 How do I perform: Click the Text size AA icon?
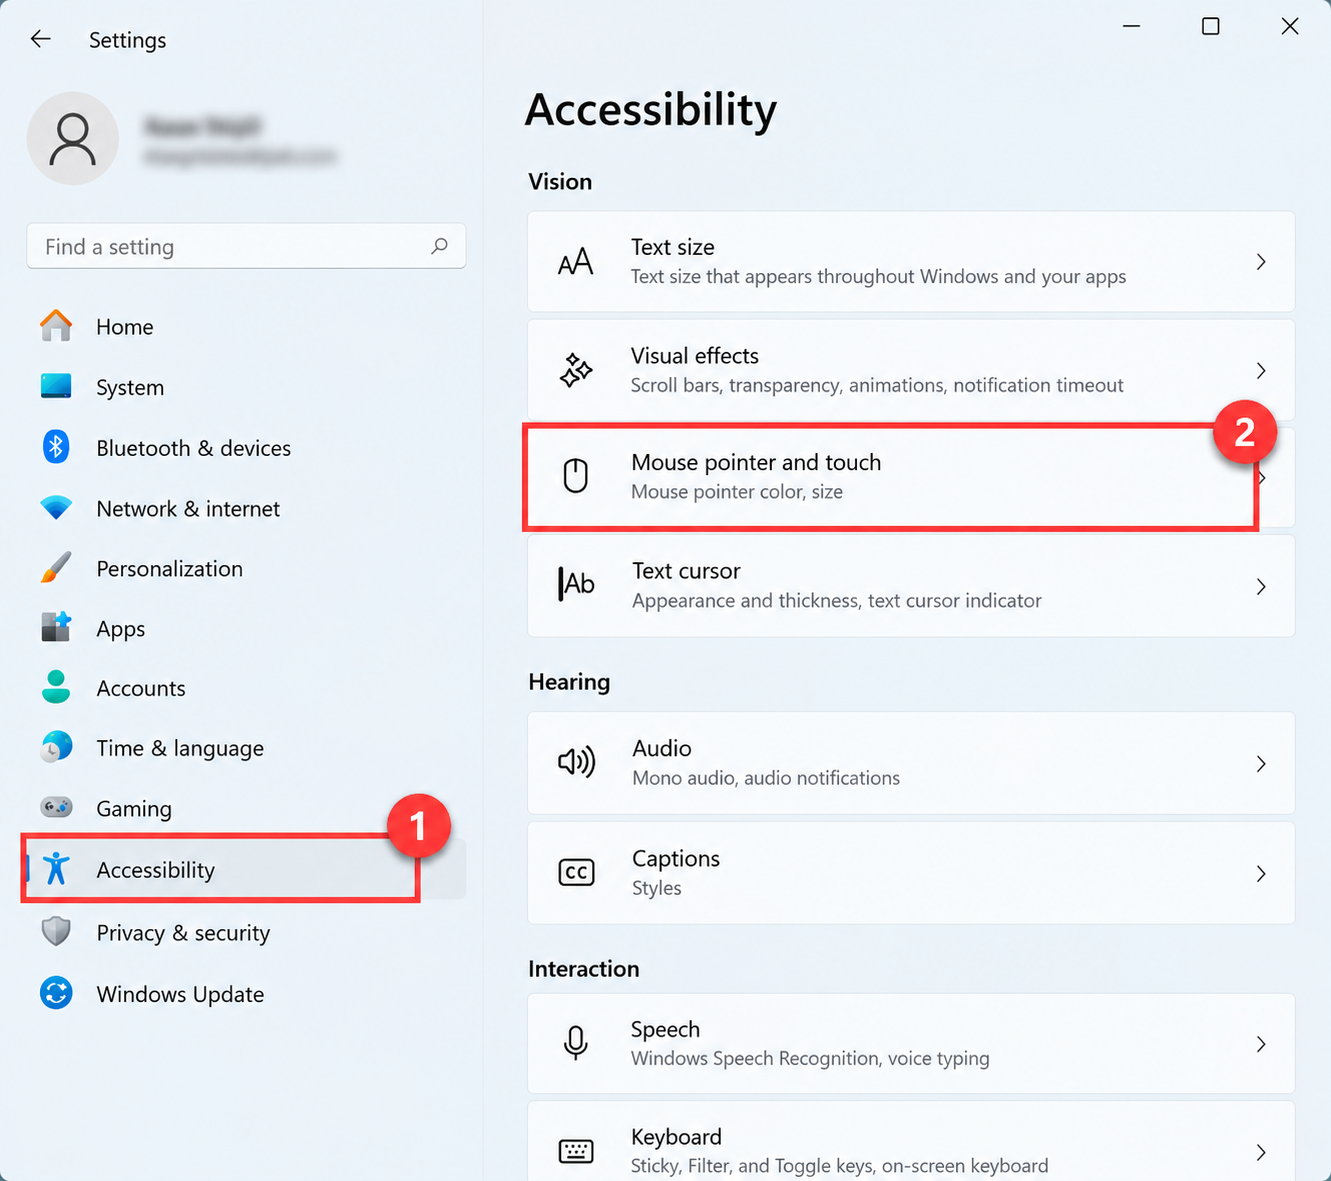(x=575, y=262)
